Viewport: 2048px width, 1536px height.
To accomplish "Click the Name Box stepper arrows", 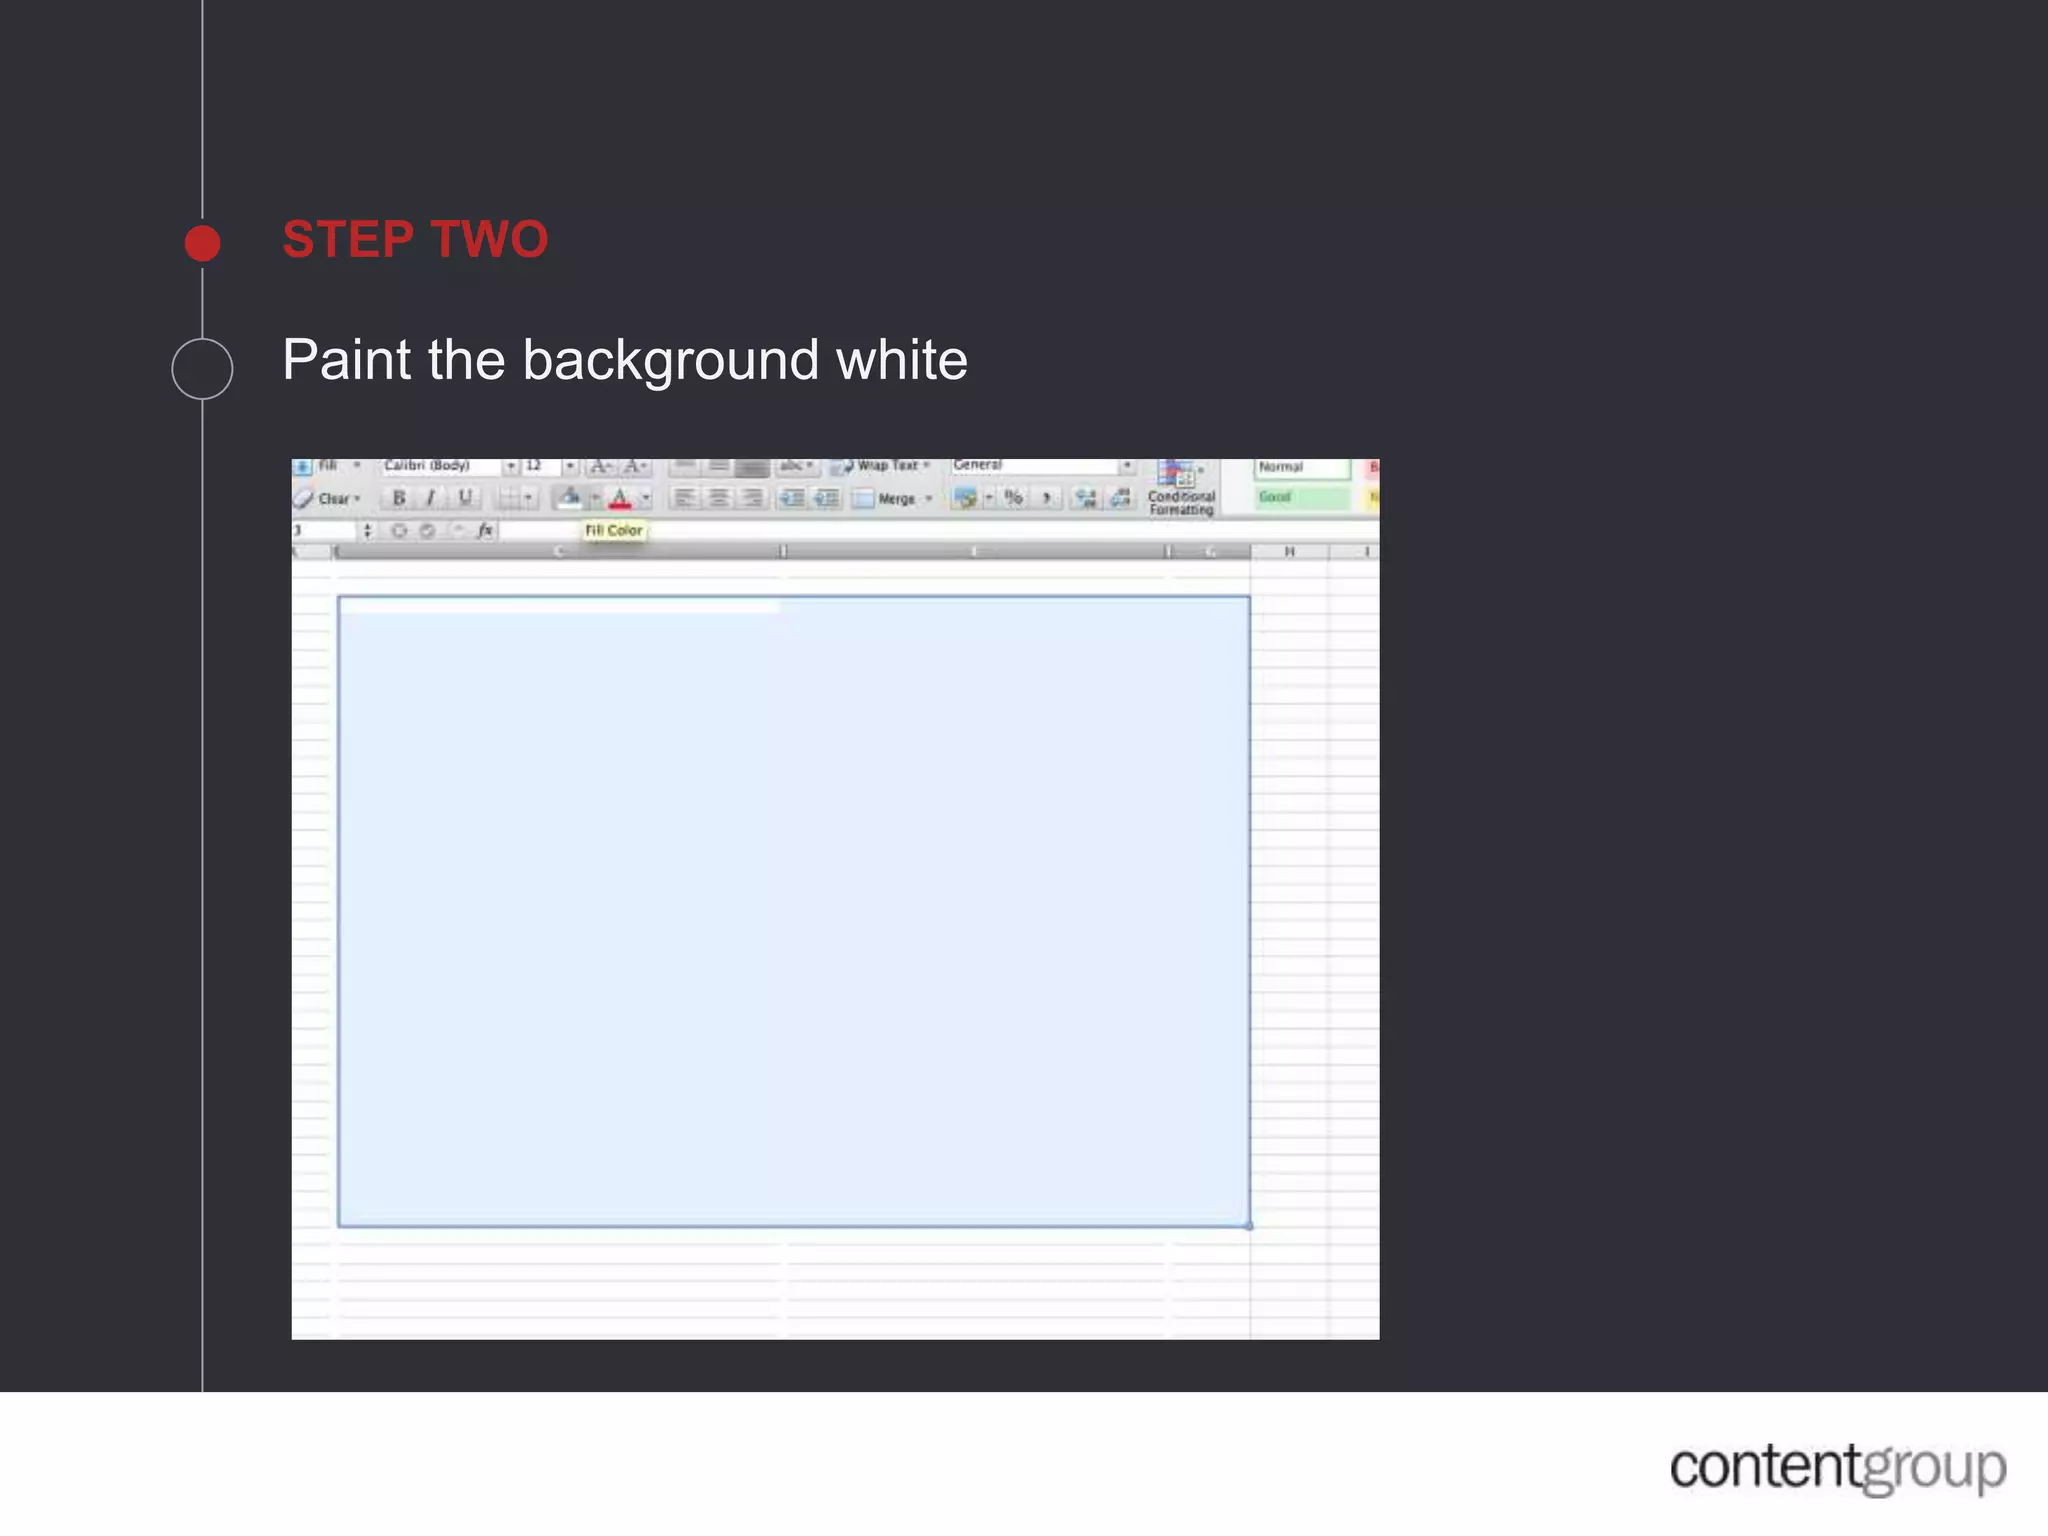I will pyautogui.click(x=367, y=531).
